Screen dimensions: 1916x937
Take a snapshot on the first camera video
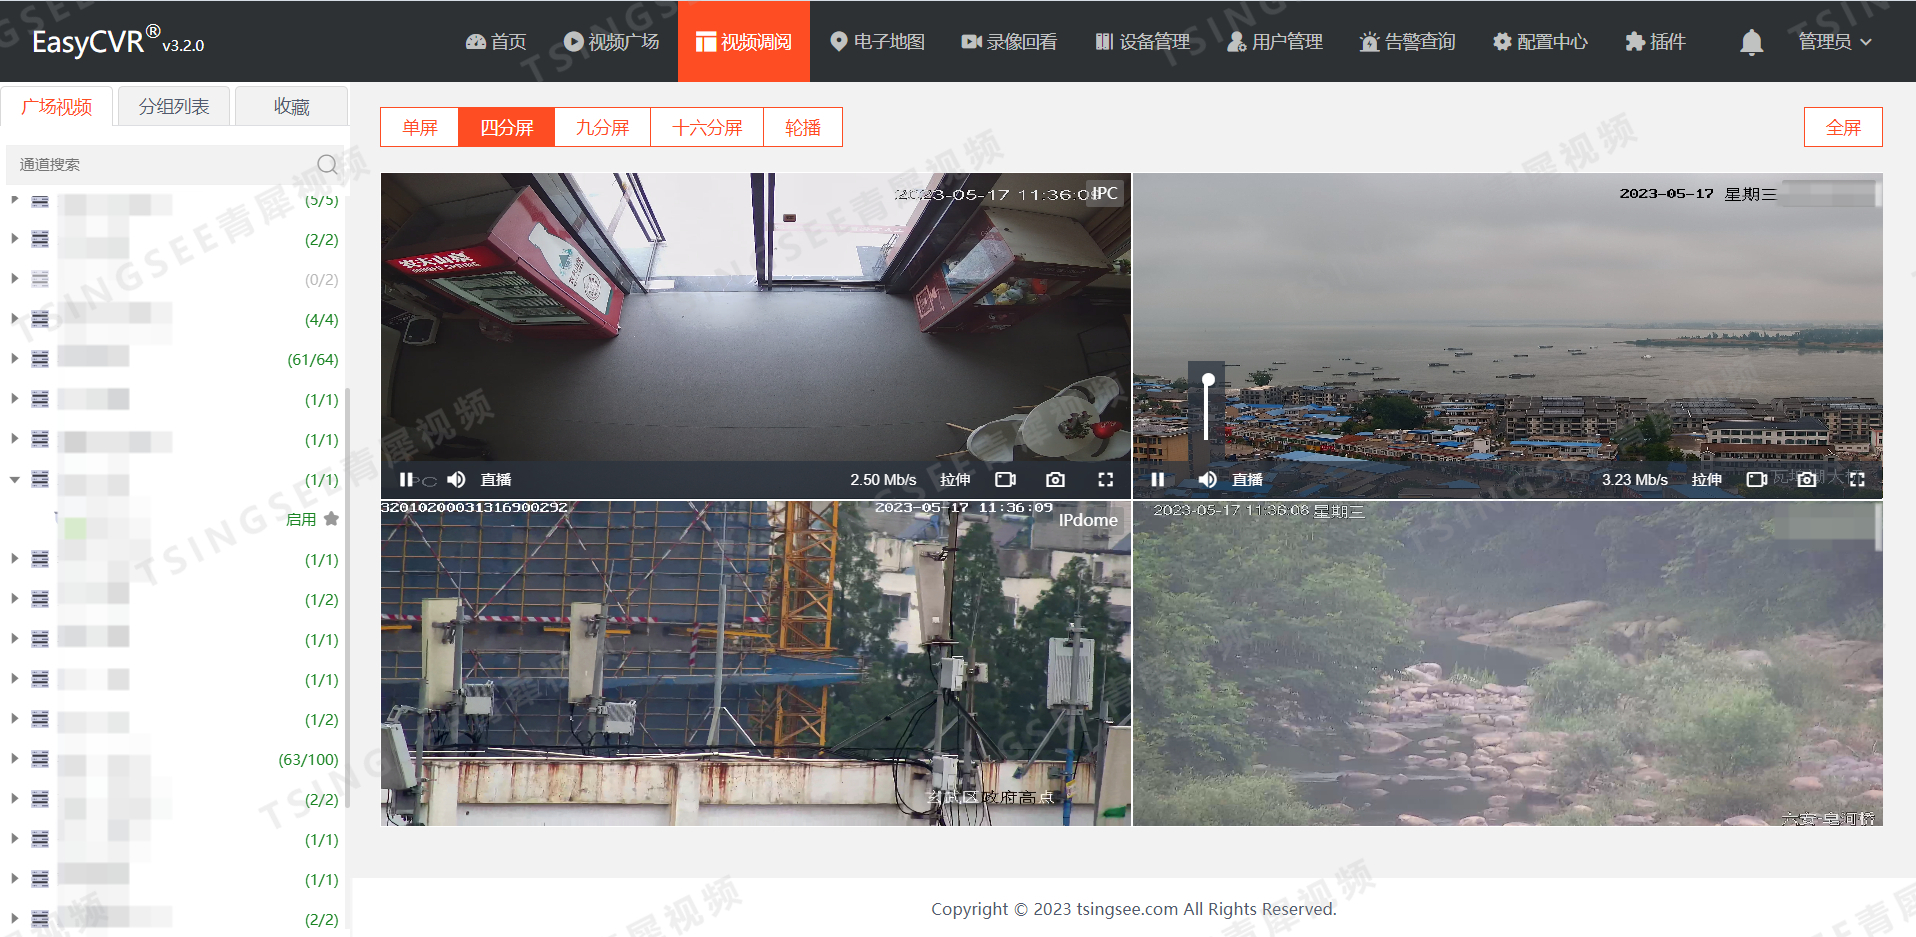click(x=1055, y=480)
